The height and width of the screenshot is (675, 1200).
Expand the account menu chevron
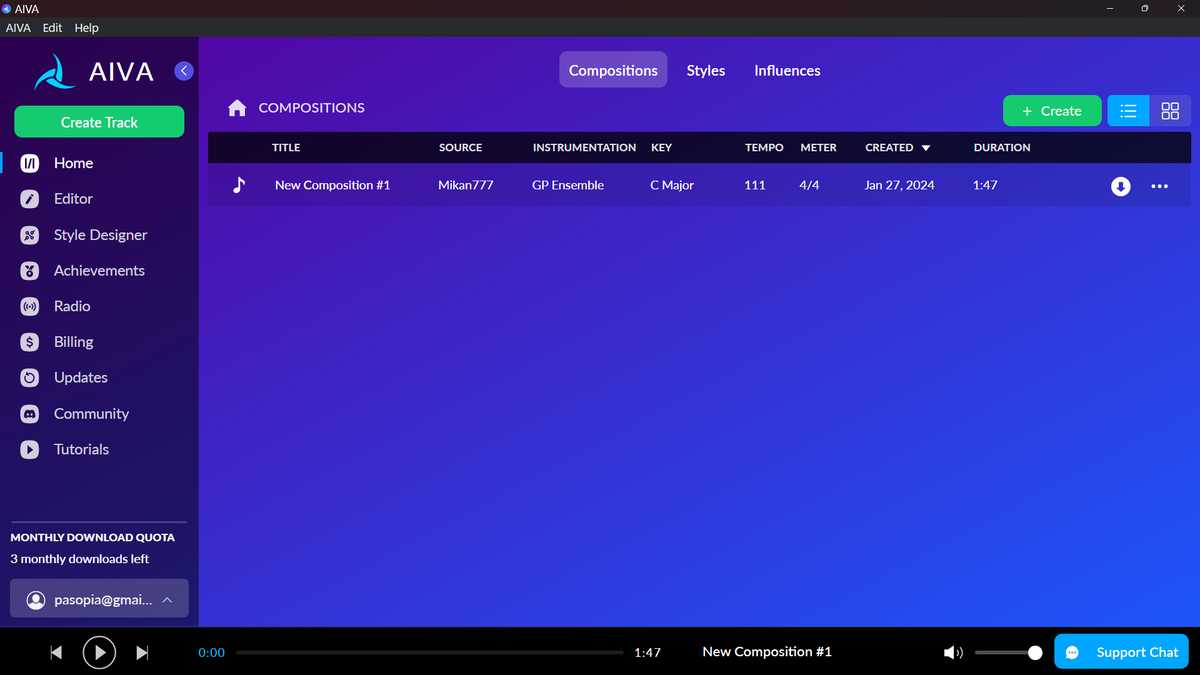click(x=167, y=600)
